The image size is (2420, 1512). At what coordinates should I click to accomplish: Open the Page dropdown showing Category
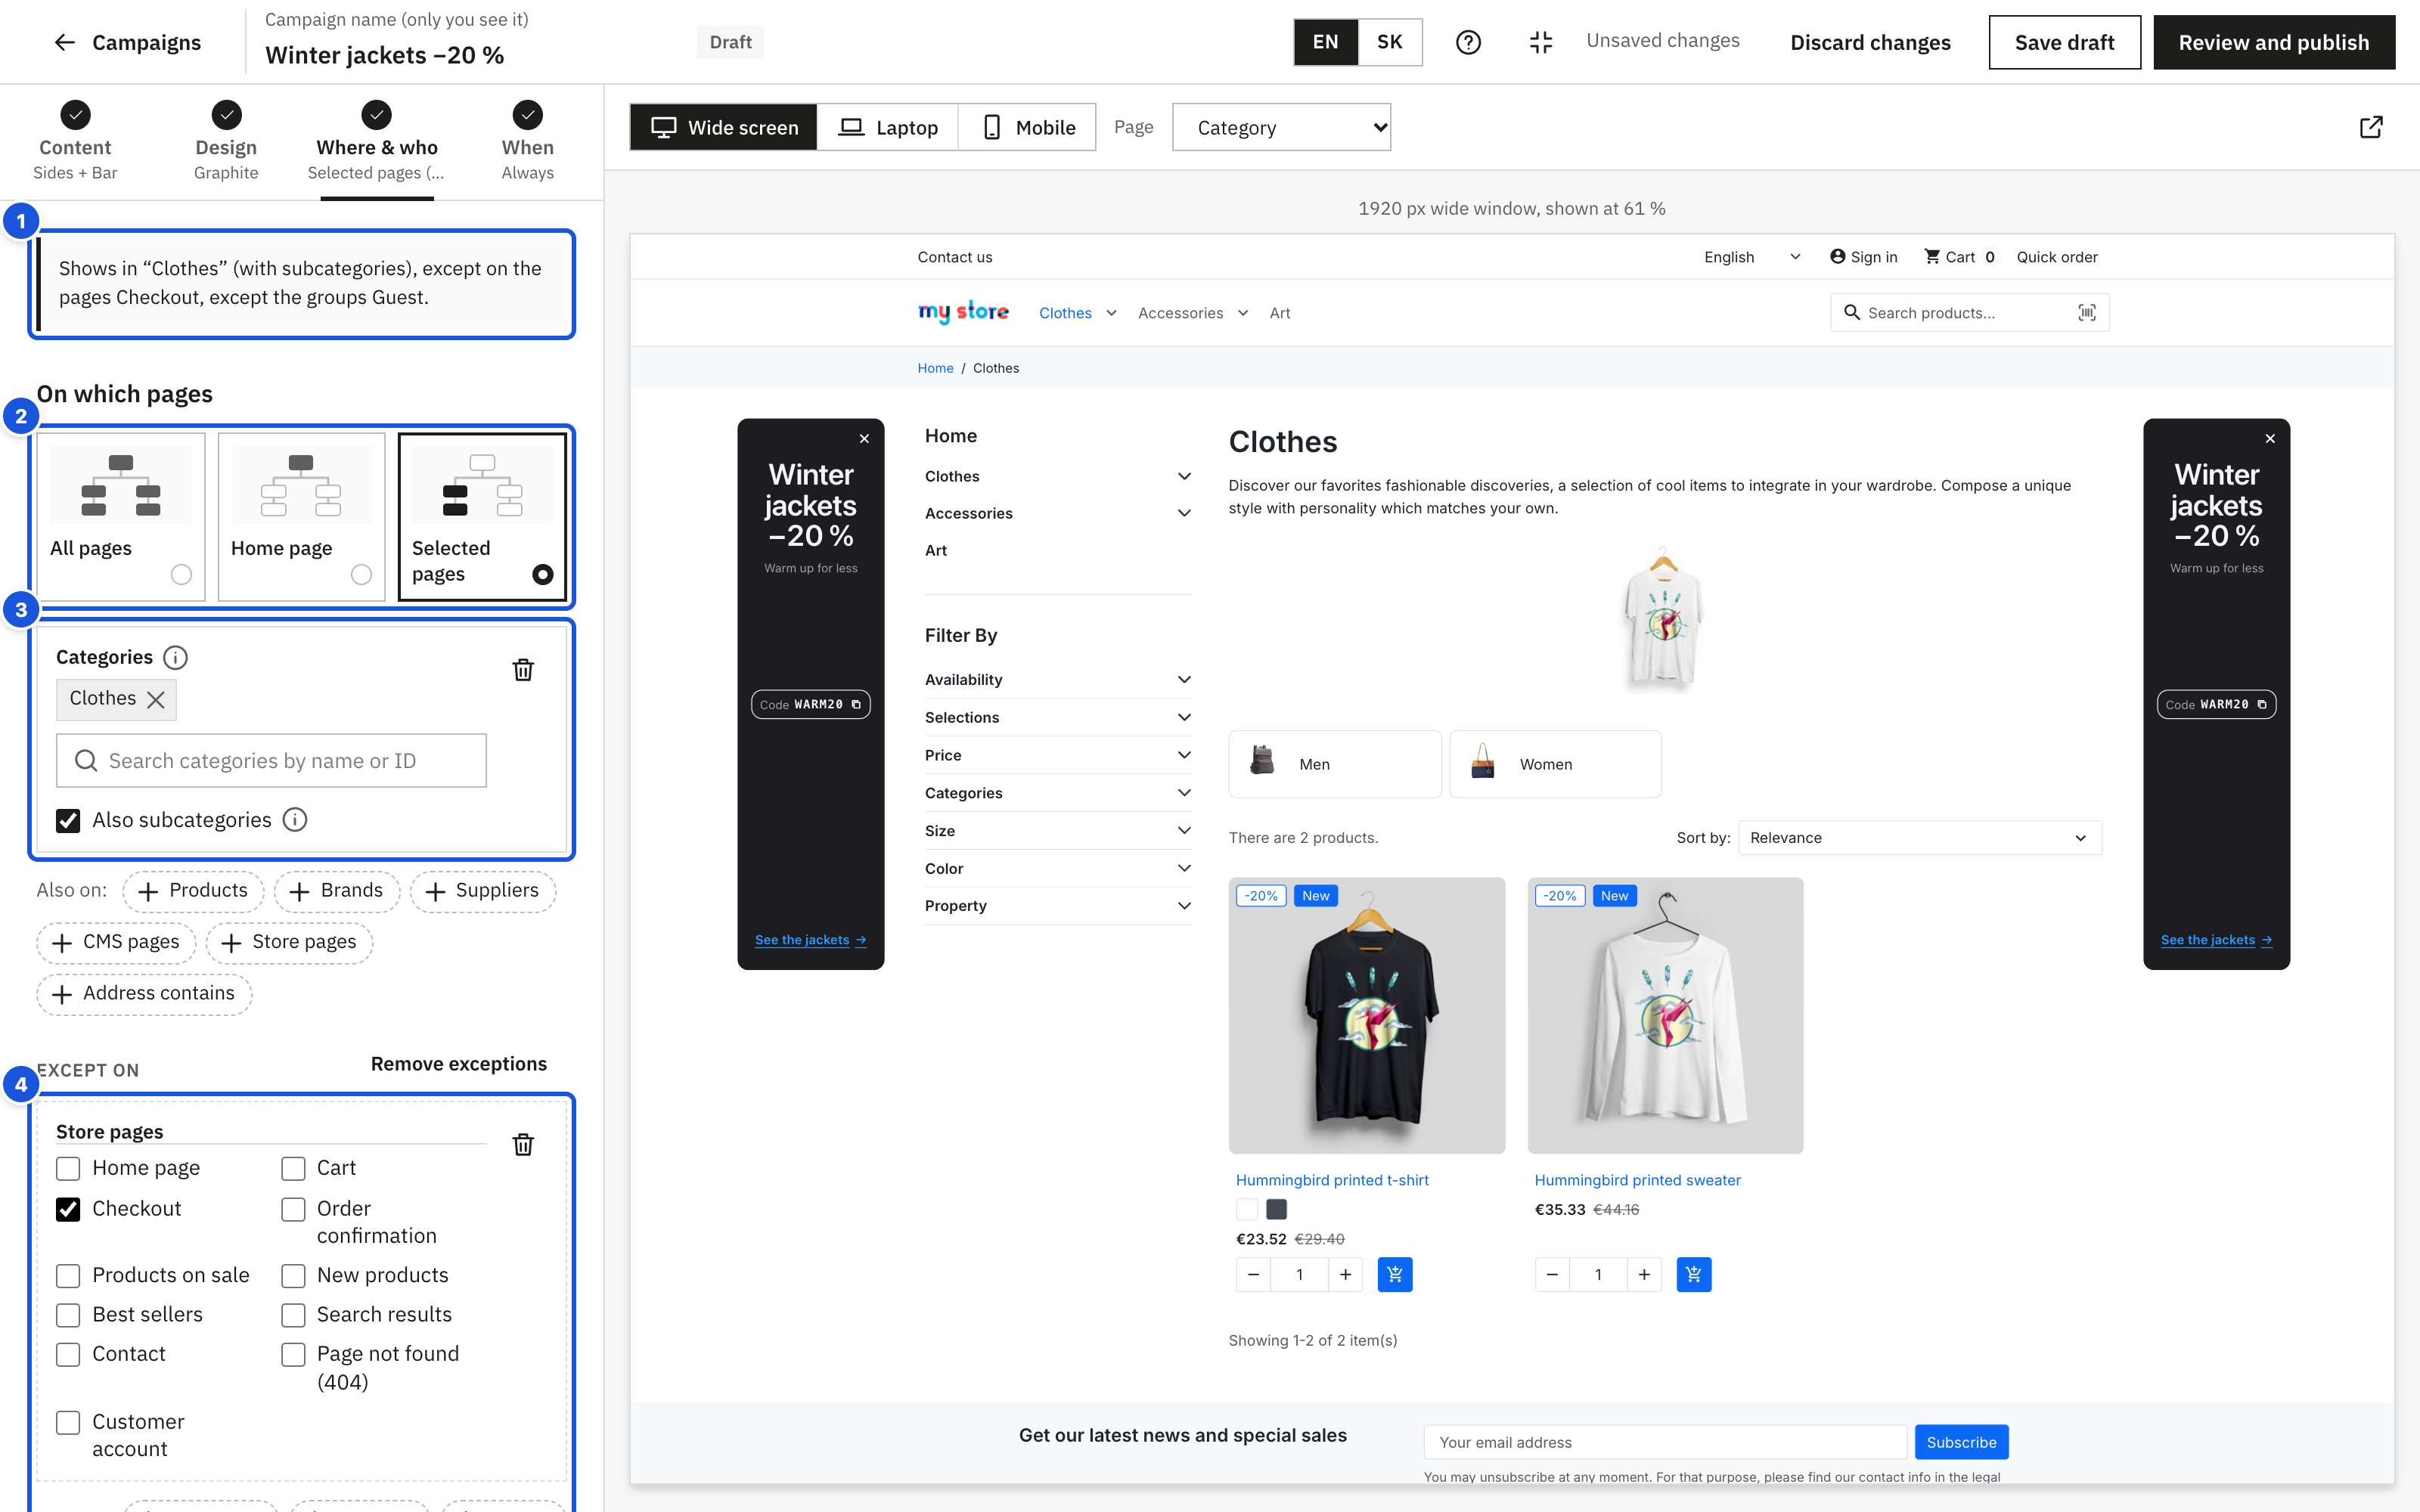(x=1281, y=127)
